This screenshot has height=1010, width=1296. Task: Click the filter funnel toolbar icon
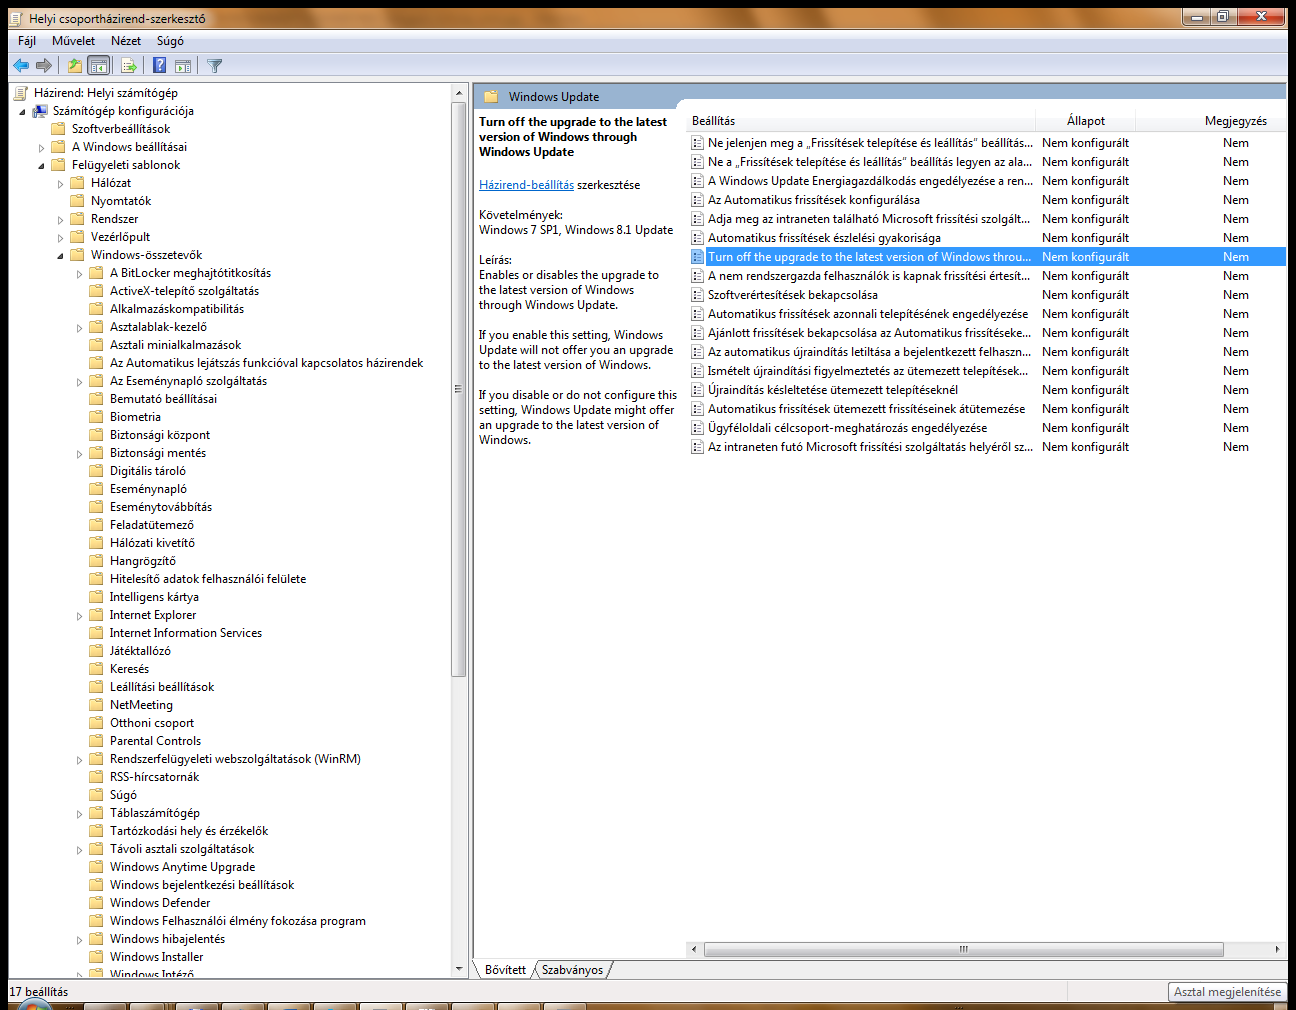click(x=214, y=65)
